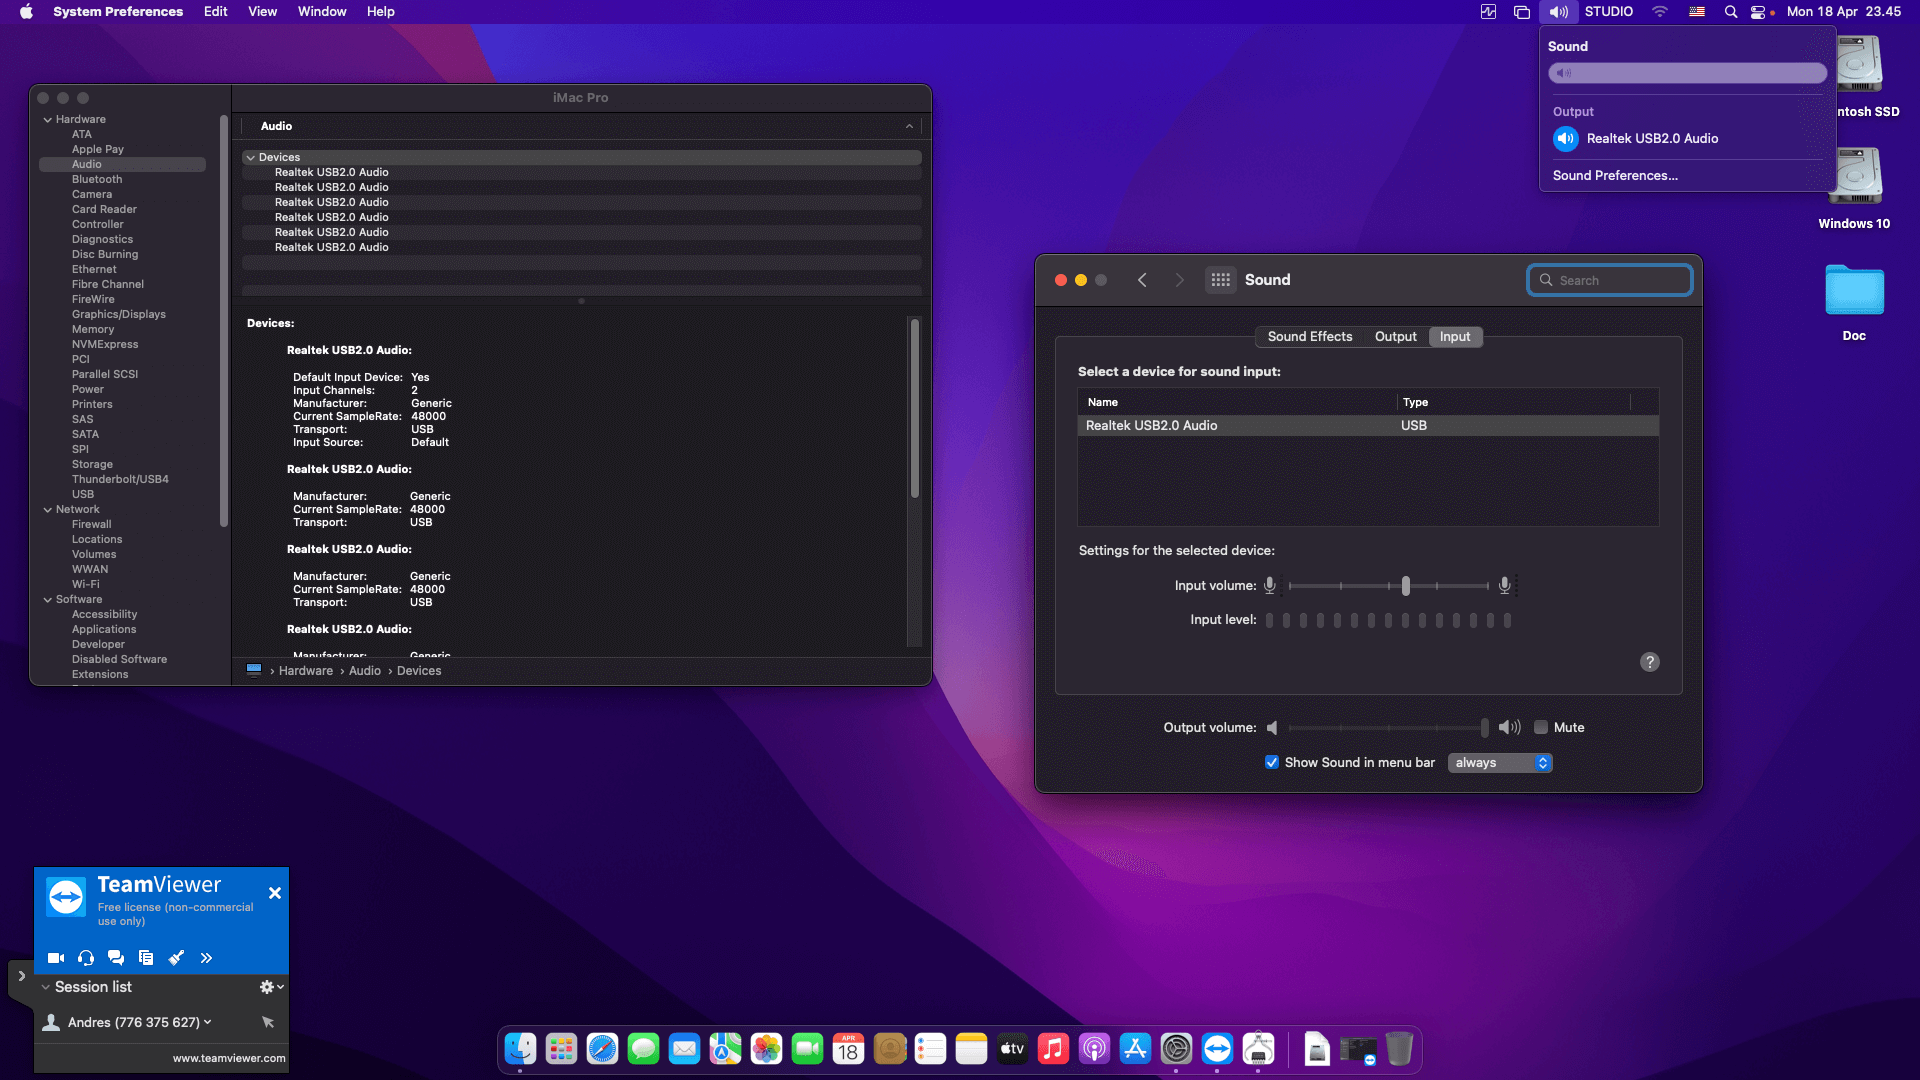Open Spotlight search in the menu bar

pyautogui.click(x=1731, y=12)
